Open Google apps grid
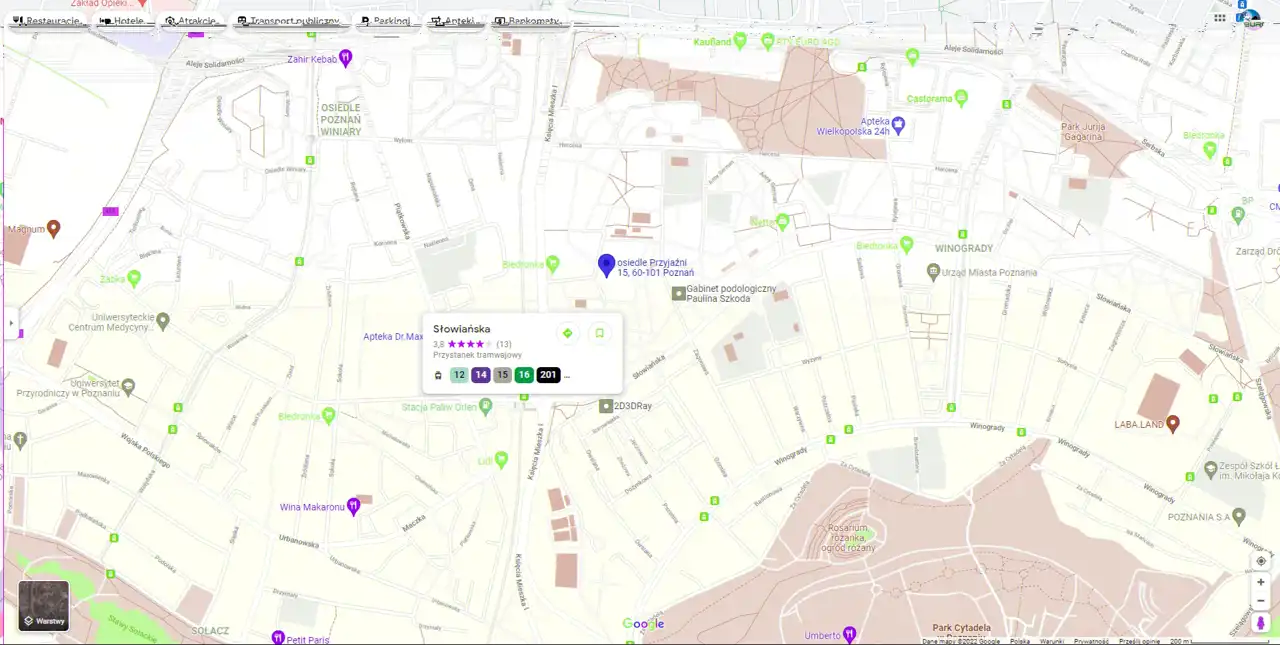Image resolution: width=1280 pixels, height=645 pixels. coord(1220,17)
